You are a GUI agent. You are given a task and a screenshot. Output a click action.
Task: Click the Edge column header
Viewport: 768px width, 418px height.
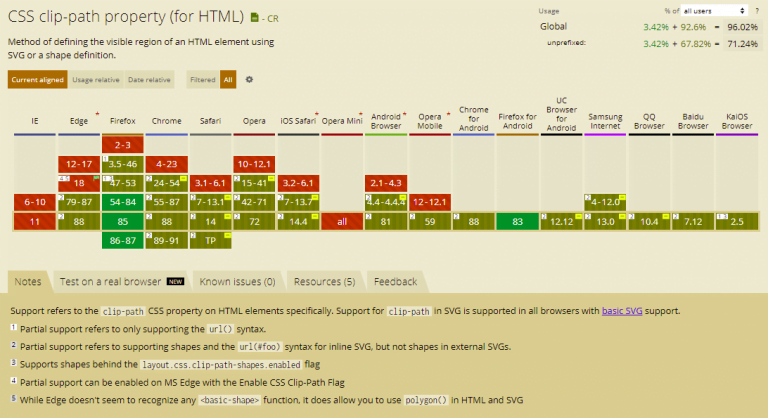79,121
